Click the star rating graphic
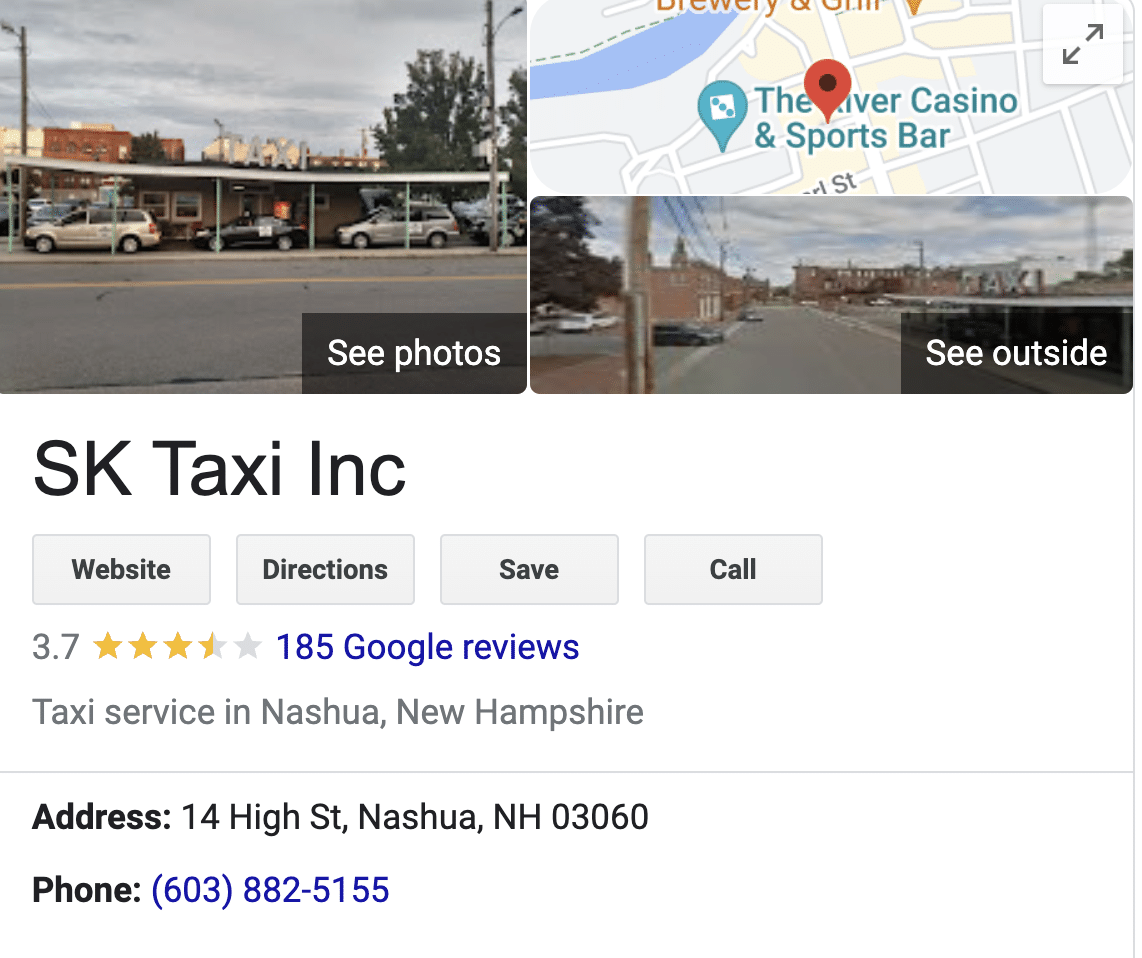The width and height of the screenshot is (1142, 958). pos(177,647)
